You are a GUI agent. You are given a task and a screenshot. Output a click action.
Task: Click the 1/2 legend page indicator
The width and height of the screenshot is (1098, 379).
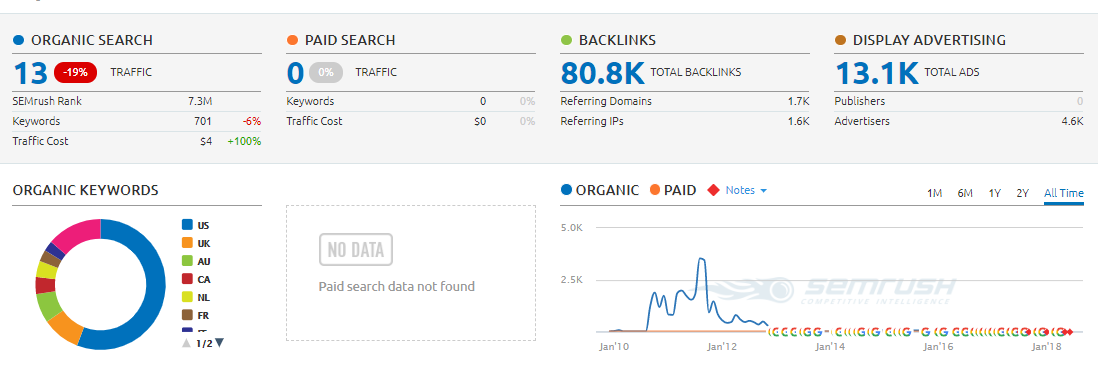203,343
